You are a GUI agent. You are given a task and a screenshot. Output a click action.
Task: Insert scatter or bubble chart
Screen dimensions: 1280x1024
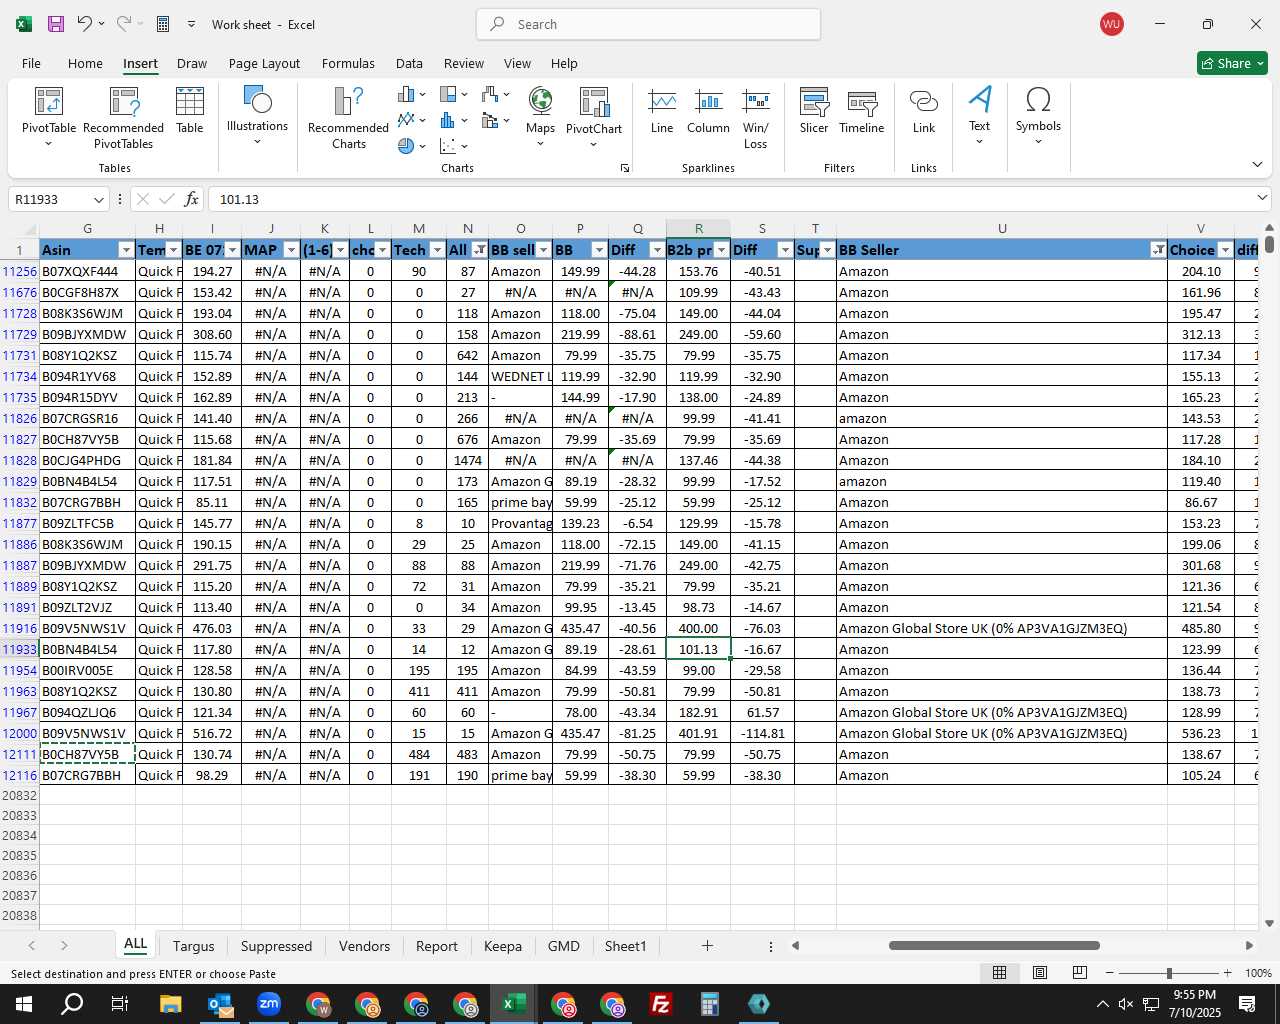[x=453, y=146]
